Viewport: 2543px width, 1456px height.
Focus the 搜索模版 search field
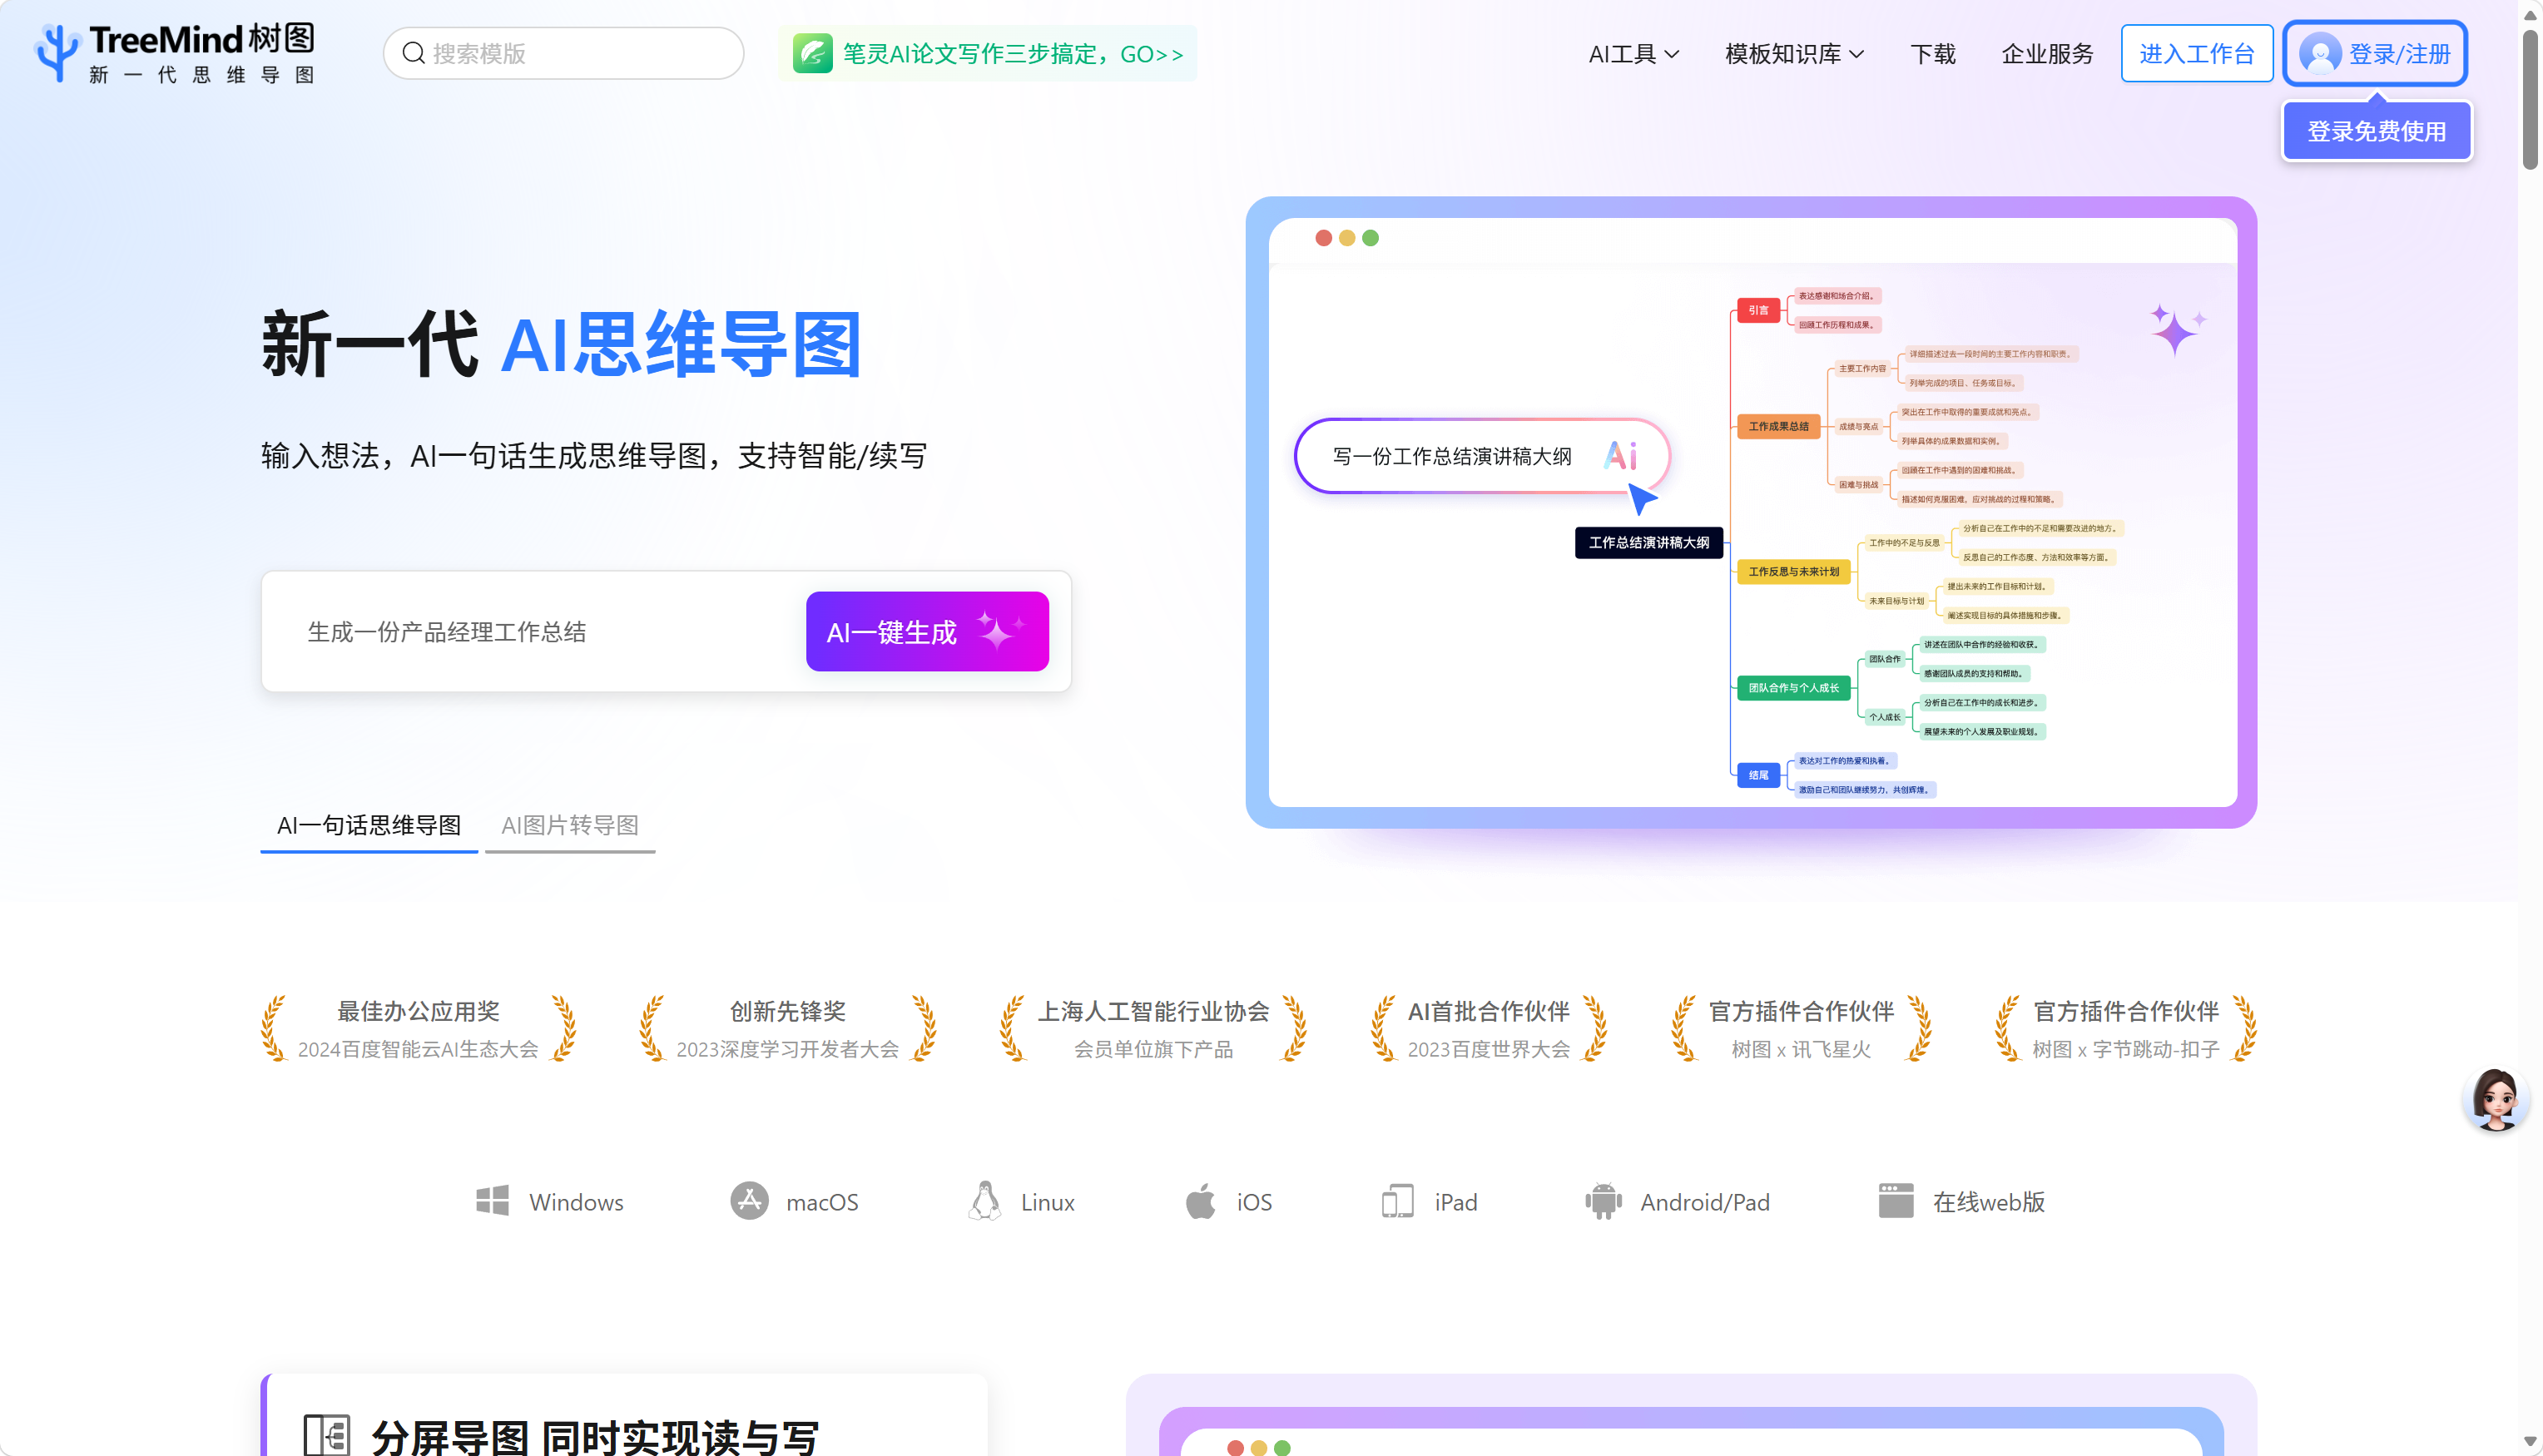pos(564,53)
